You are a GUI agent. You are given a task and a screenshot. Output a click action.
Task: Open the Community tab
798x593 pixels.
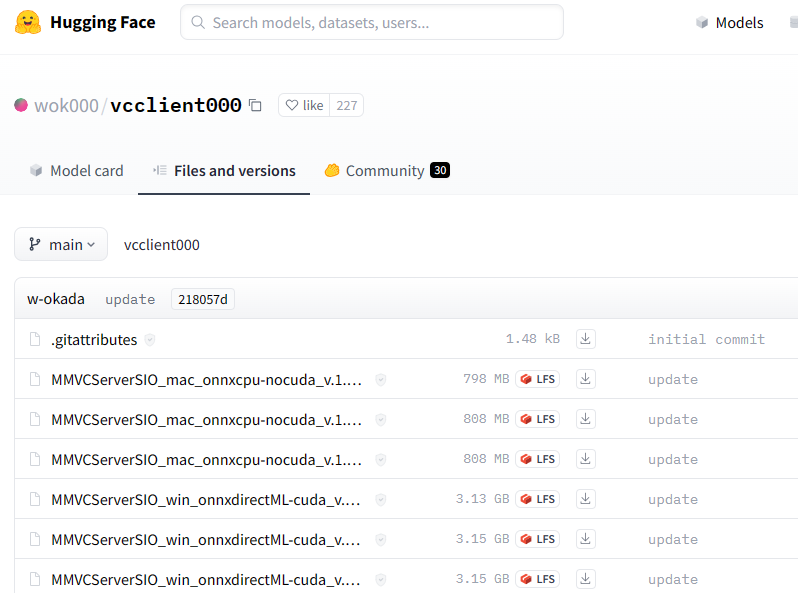tap(385, 171)
